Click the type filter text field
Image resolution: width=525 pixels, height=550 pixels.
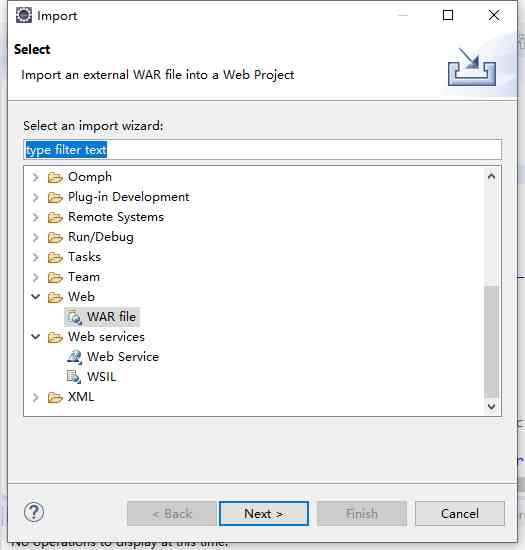262,150
